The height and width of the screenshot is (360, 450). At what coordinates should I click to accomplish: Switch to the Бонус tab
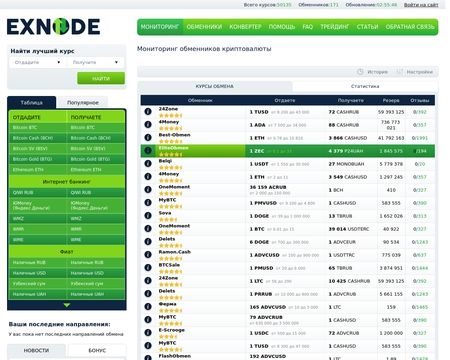click(97, 351)
